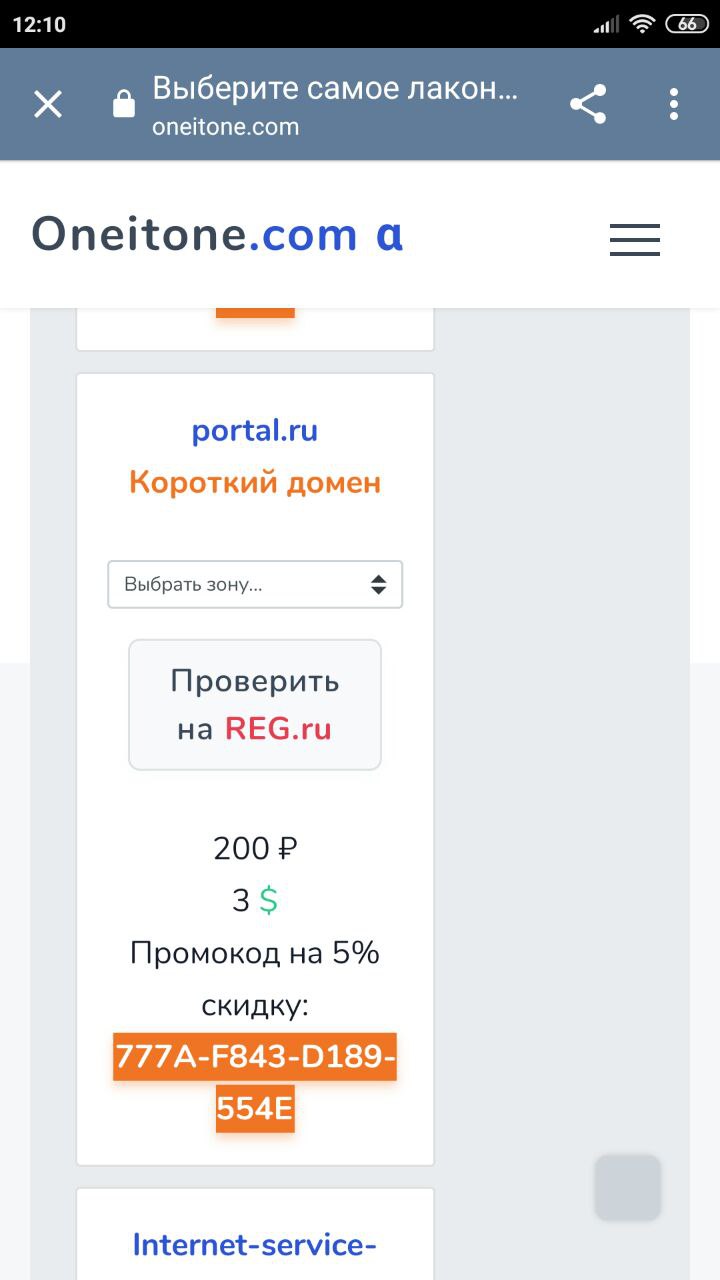Tap the oneitone.com URL text
The height and width of the screenshot is (1280, 720).
click(x=226, y=127)
